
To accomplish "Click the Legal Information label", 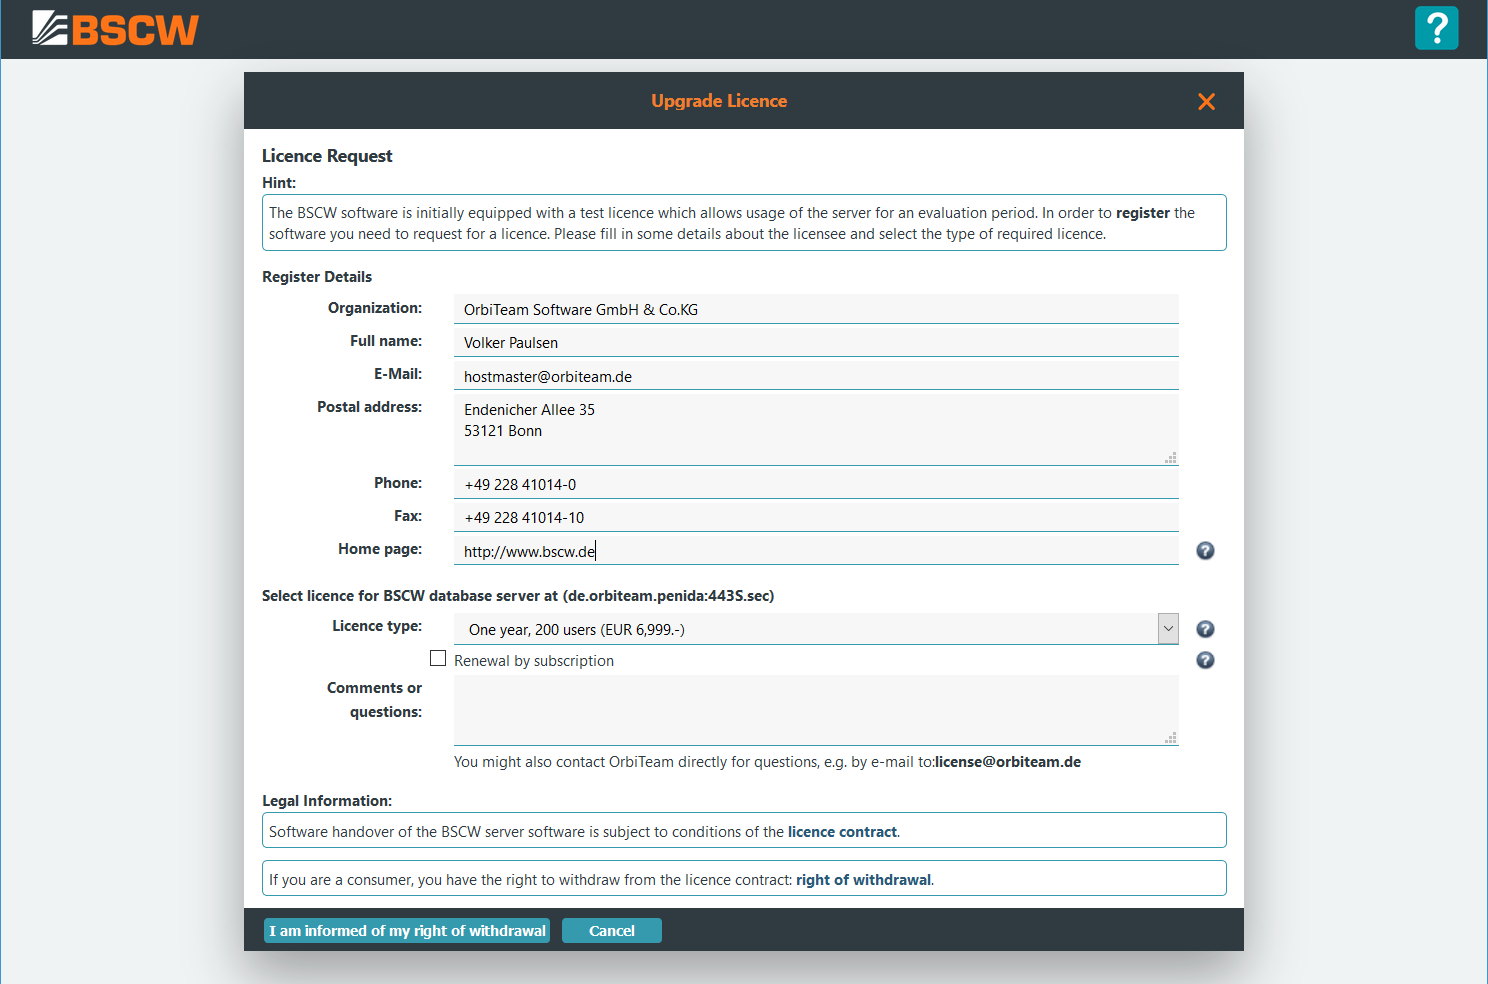I will coord(327,801).
